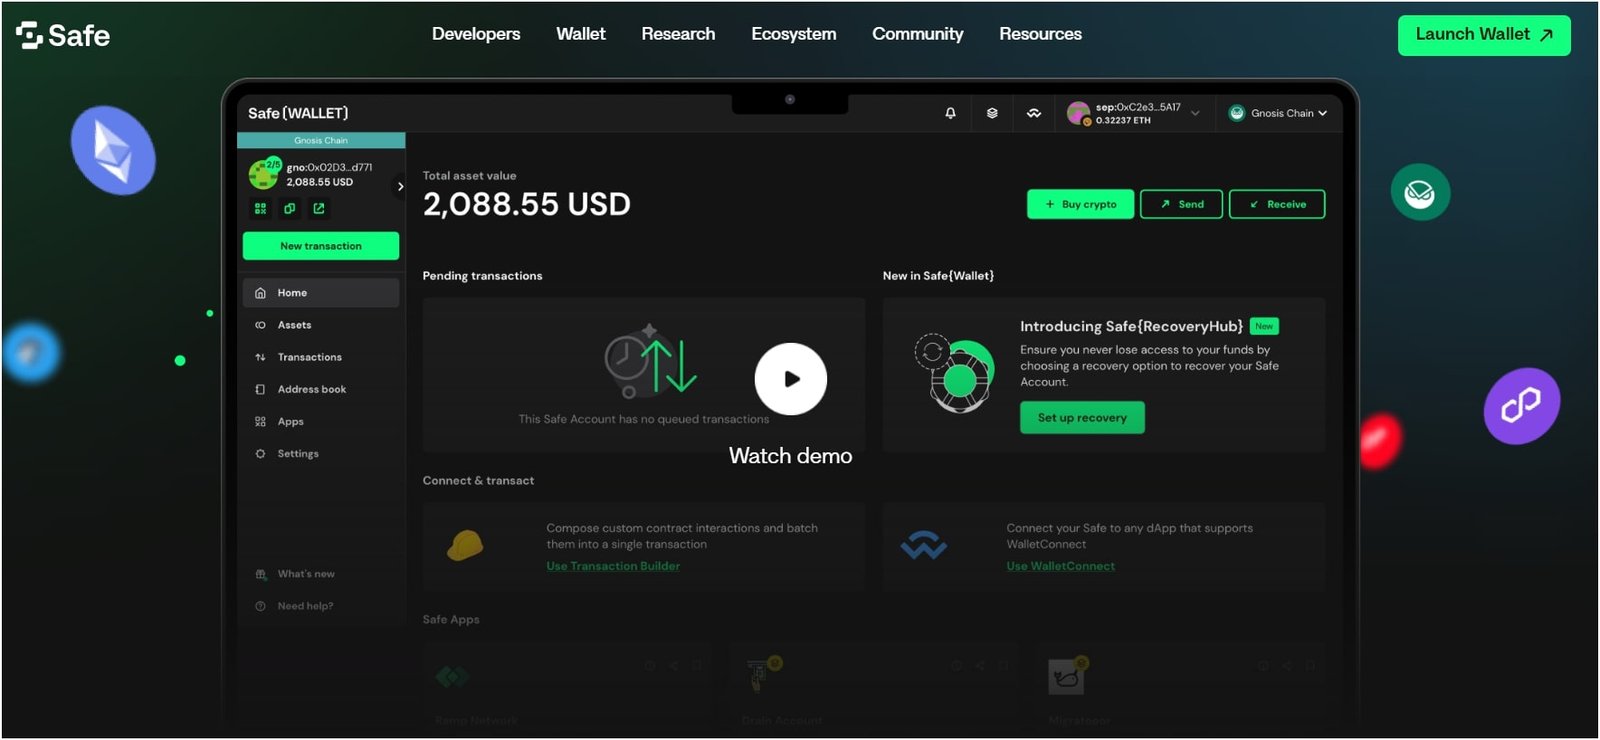Select Settings in the sidebar
The image size is (1600, 740).
[321, 453]
